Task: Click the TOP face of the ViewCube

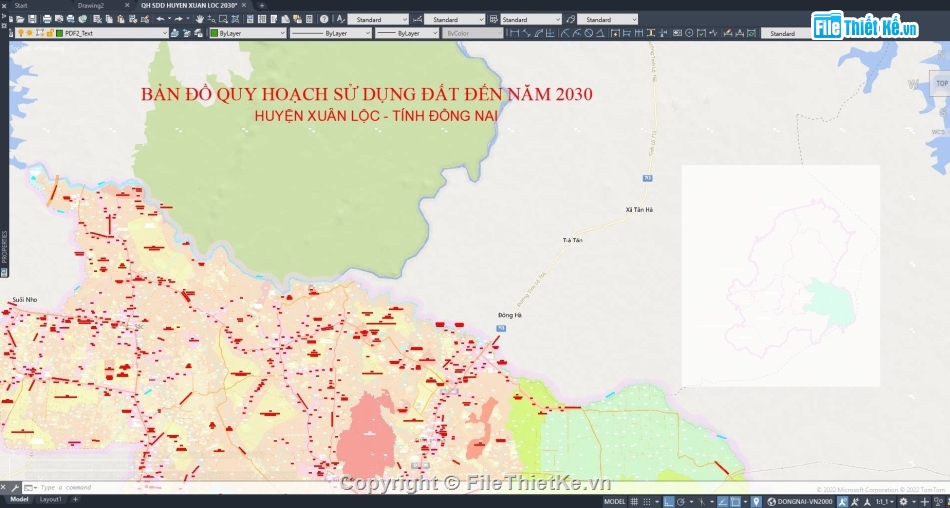Action: 942,83
